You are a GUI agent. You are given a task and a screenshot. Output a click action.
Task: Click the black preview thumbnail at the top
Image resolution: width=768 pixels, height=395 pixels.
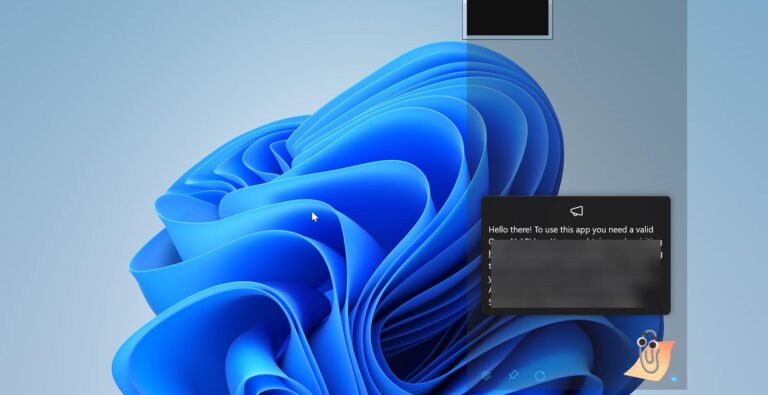(507, 18)
